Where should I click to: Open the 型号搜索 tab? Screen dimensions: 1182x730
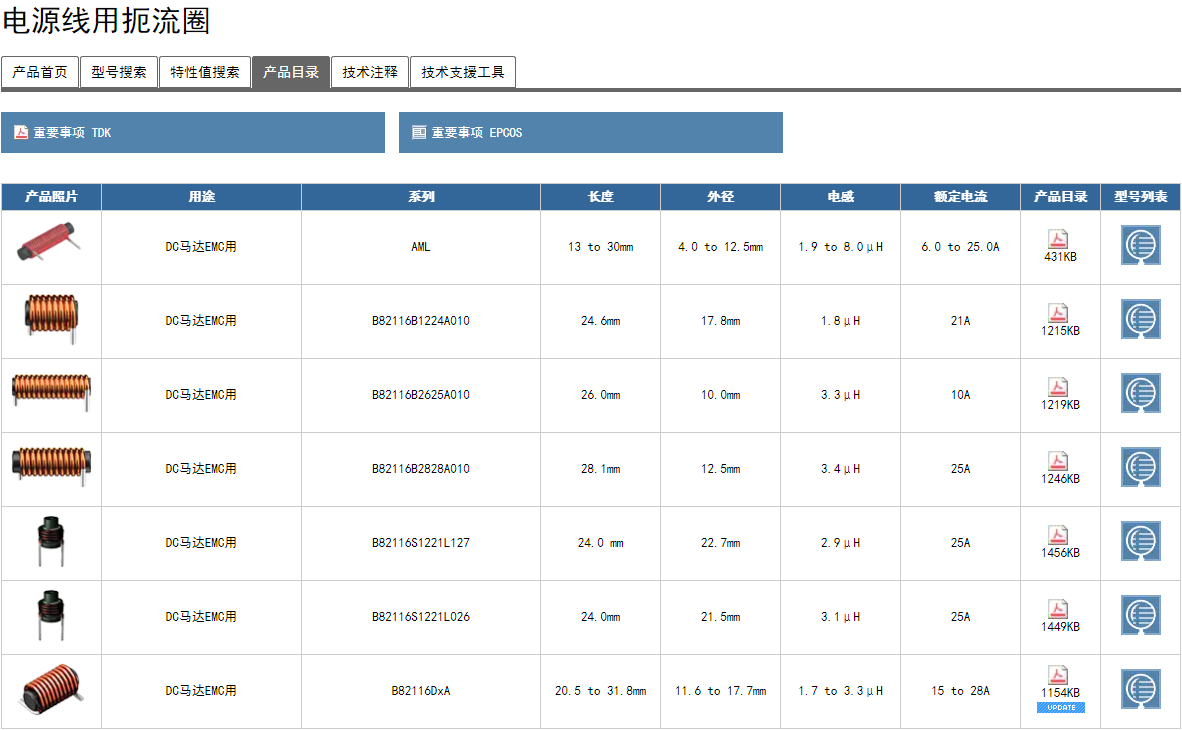pyautogui.click(x=119, y=72)
